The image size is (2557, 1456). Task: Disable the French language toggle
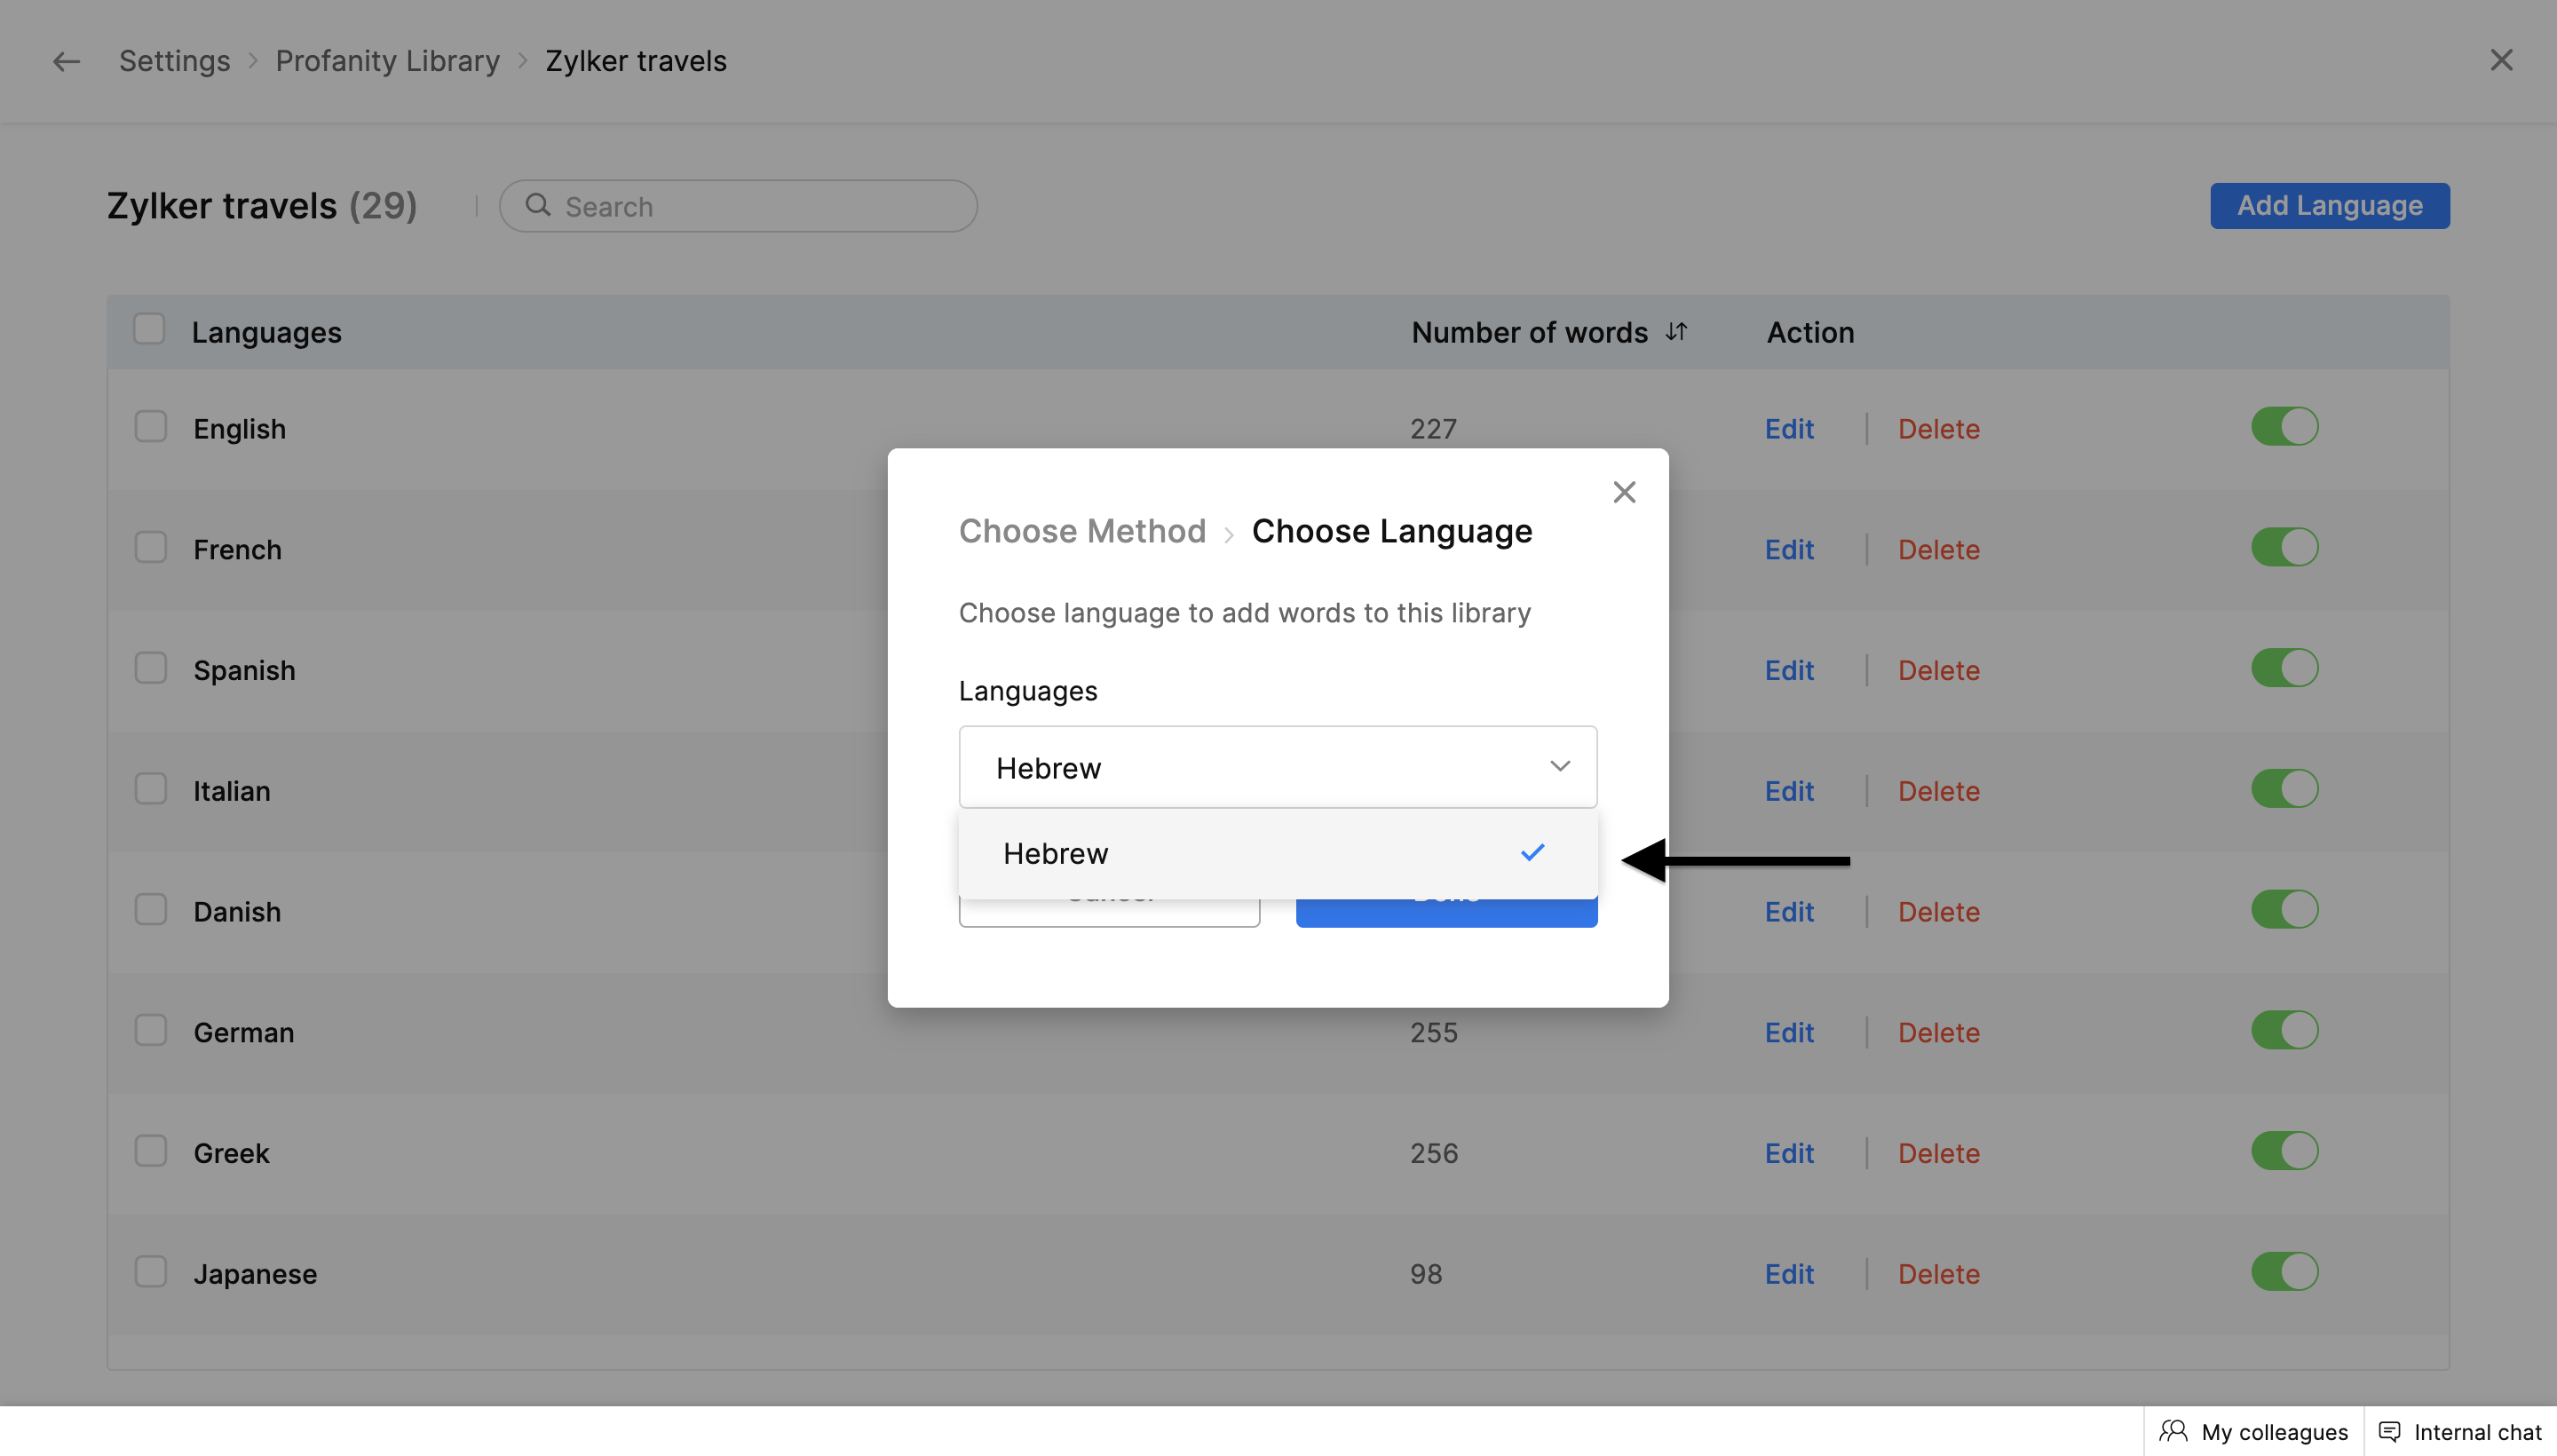[2284, 548]
